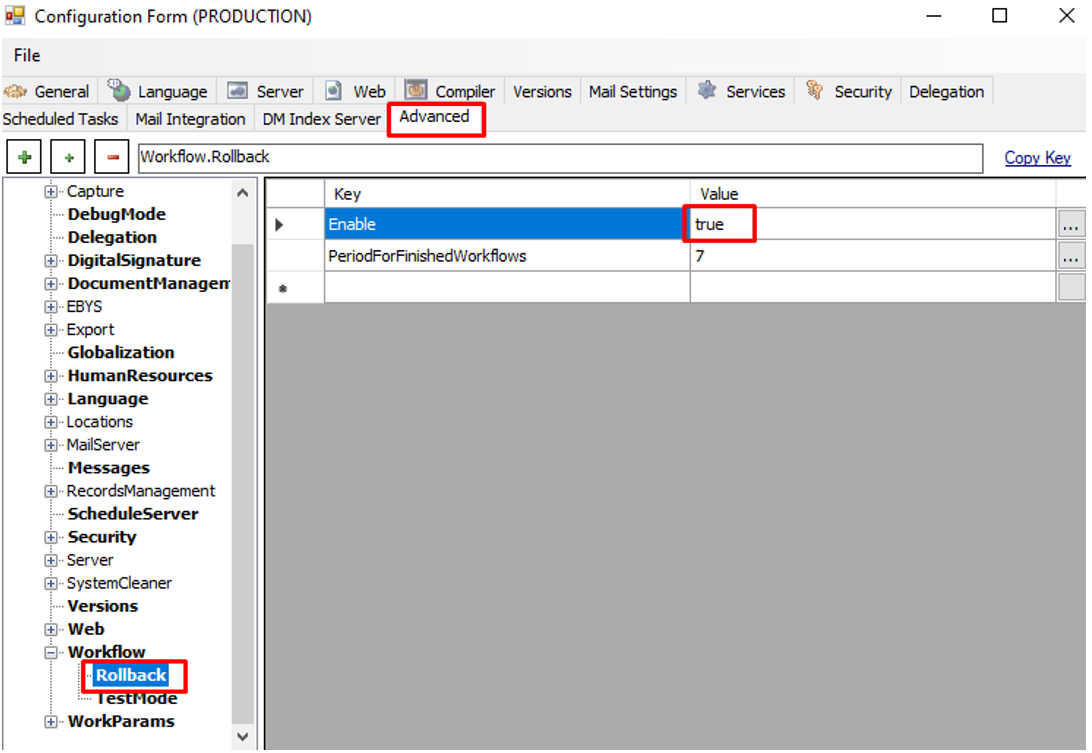Open the DM Index Server tab
The image size is (1092, 753).
pos(322,119)
